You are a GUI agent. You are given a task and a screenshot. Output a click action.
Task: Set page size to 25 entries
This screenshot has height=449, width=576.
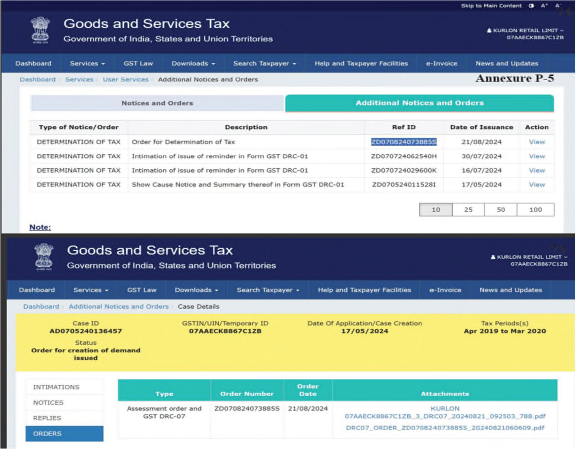click(468, 209)
